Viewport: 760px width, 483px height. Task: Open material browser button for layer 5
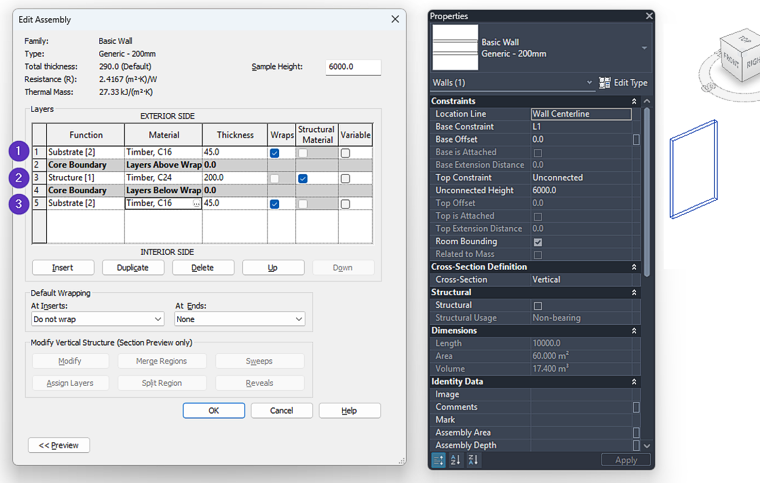[196, 204]
